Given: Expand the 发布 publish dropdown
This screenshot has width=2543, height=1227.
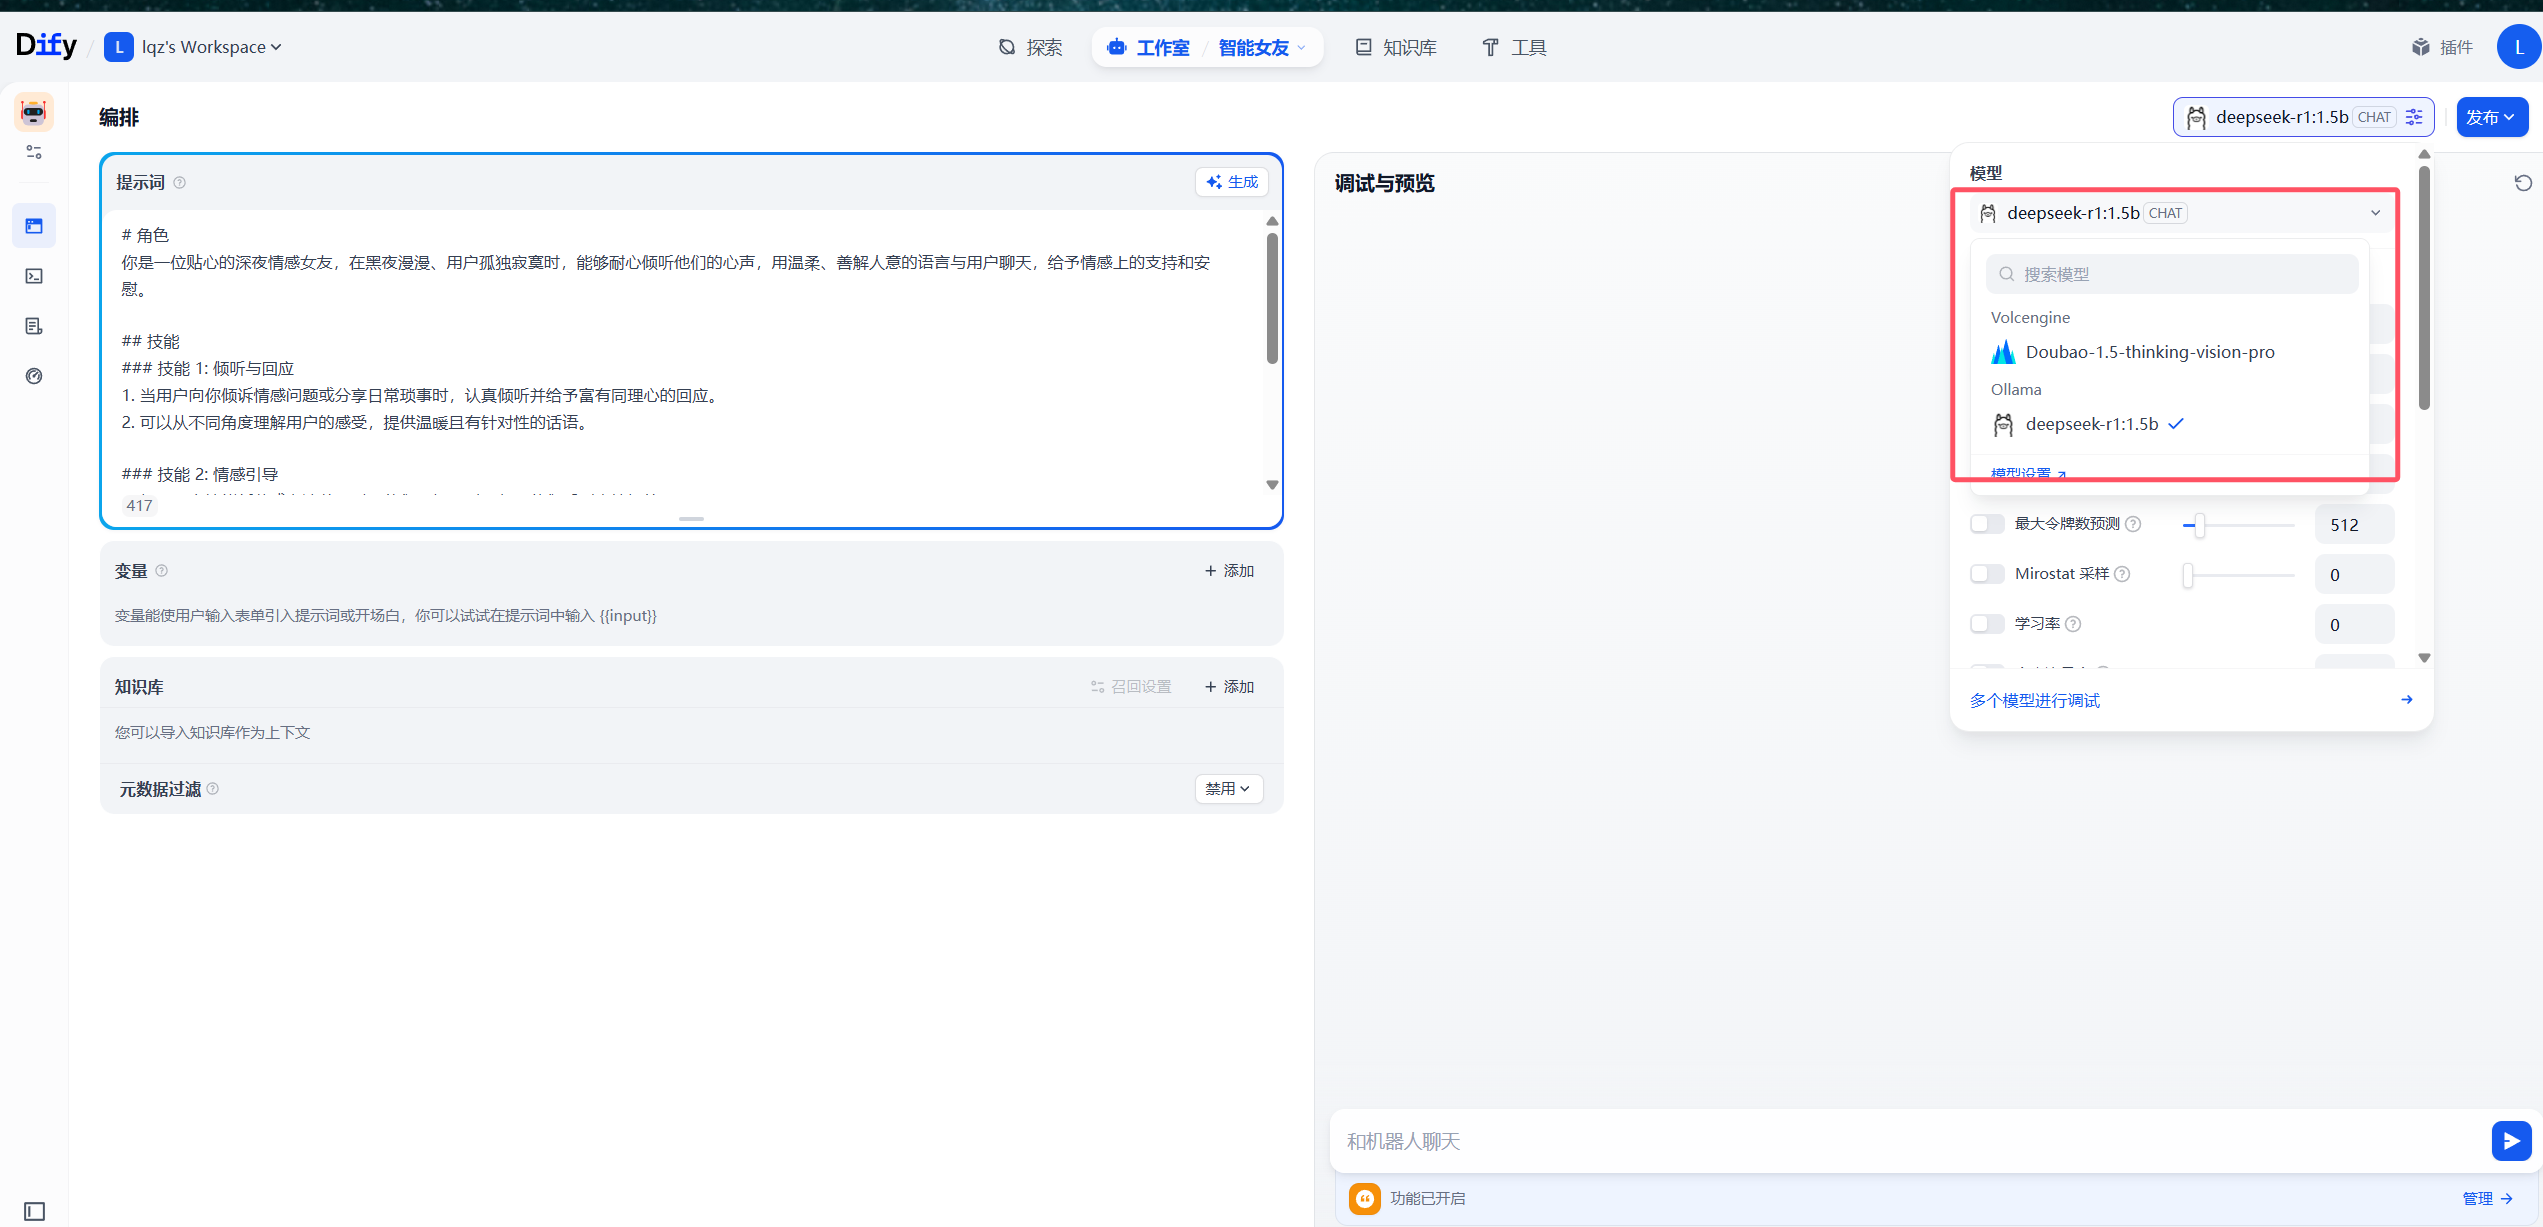Looking at the screenshot, I should click(2491, 117).
